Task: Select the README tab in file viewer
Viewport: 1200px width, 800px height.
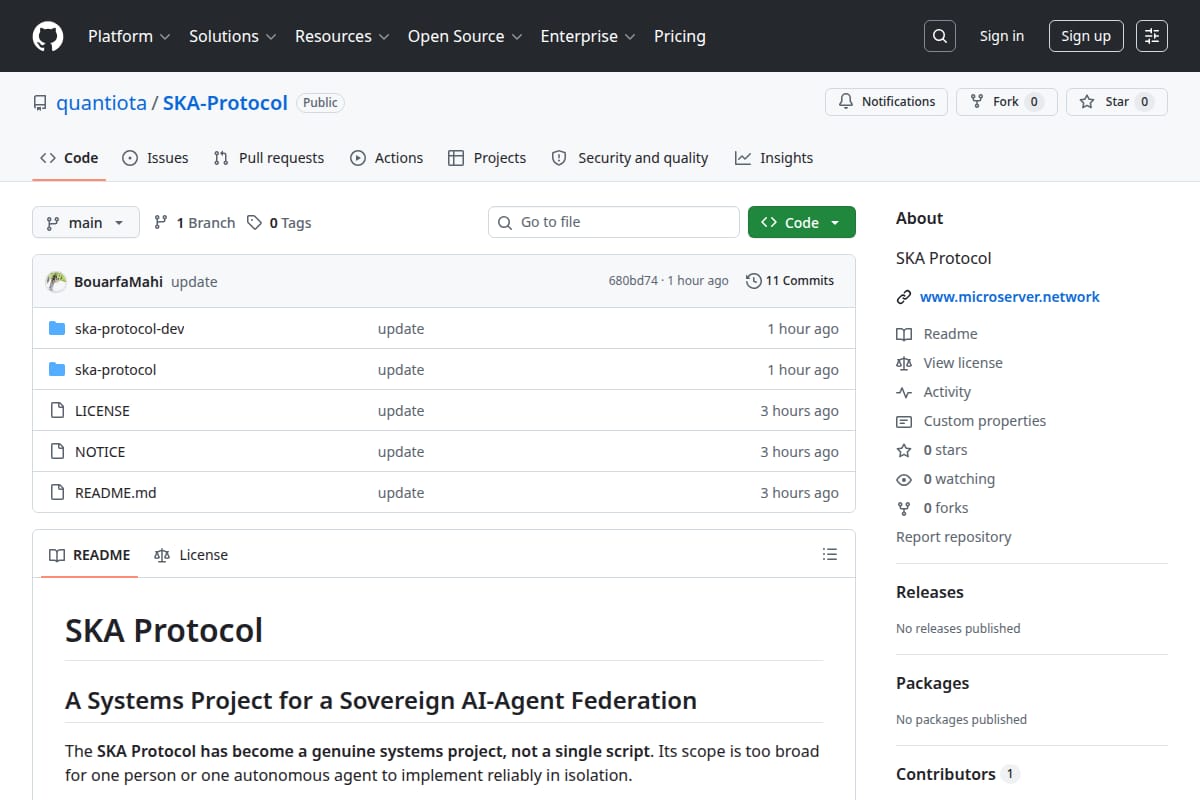Action: (x=90, y=555)
